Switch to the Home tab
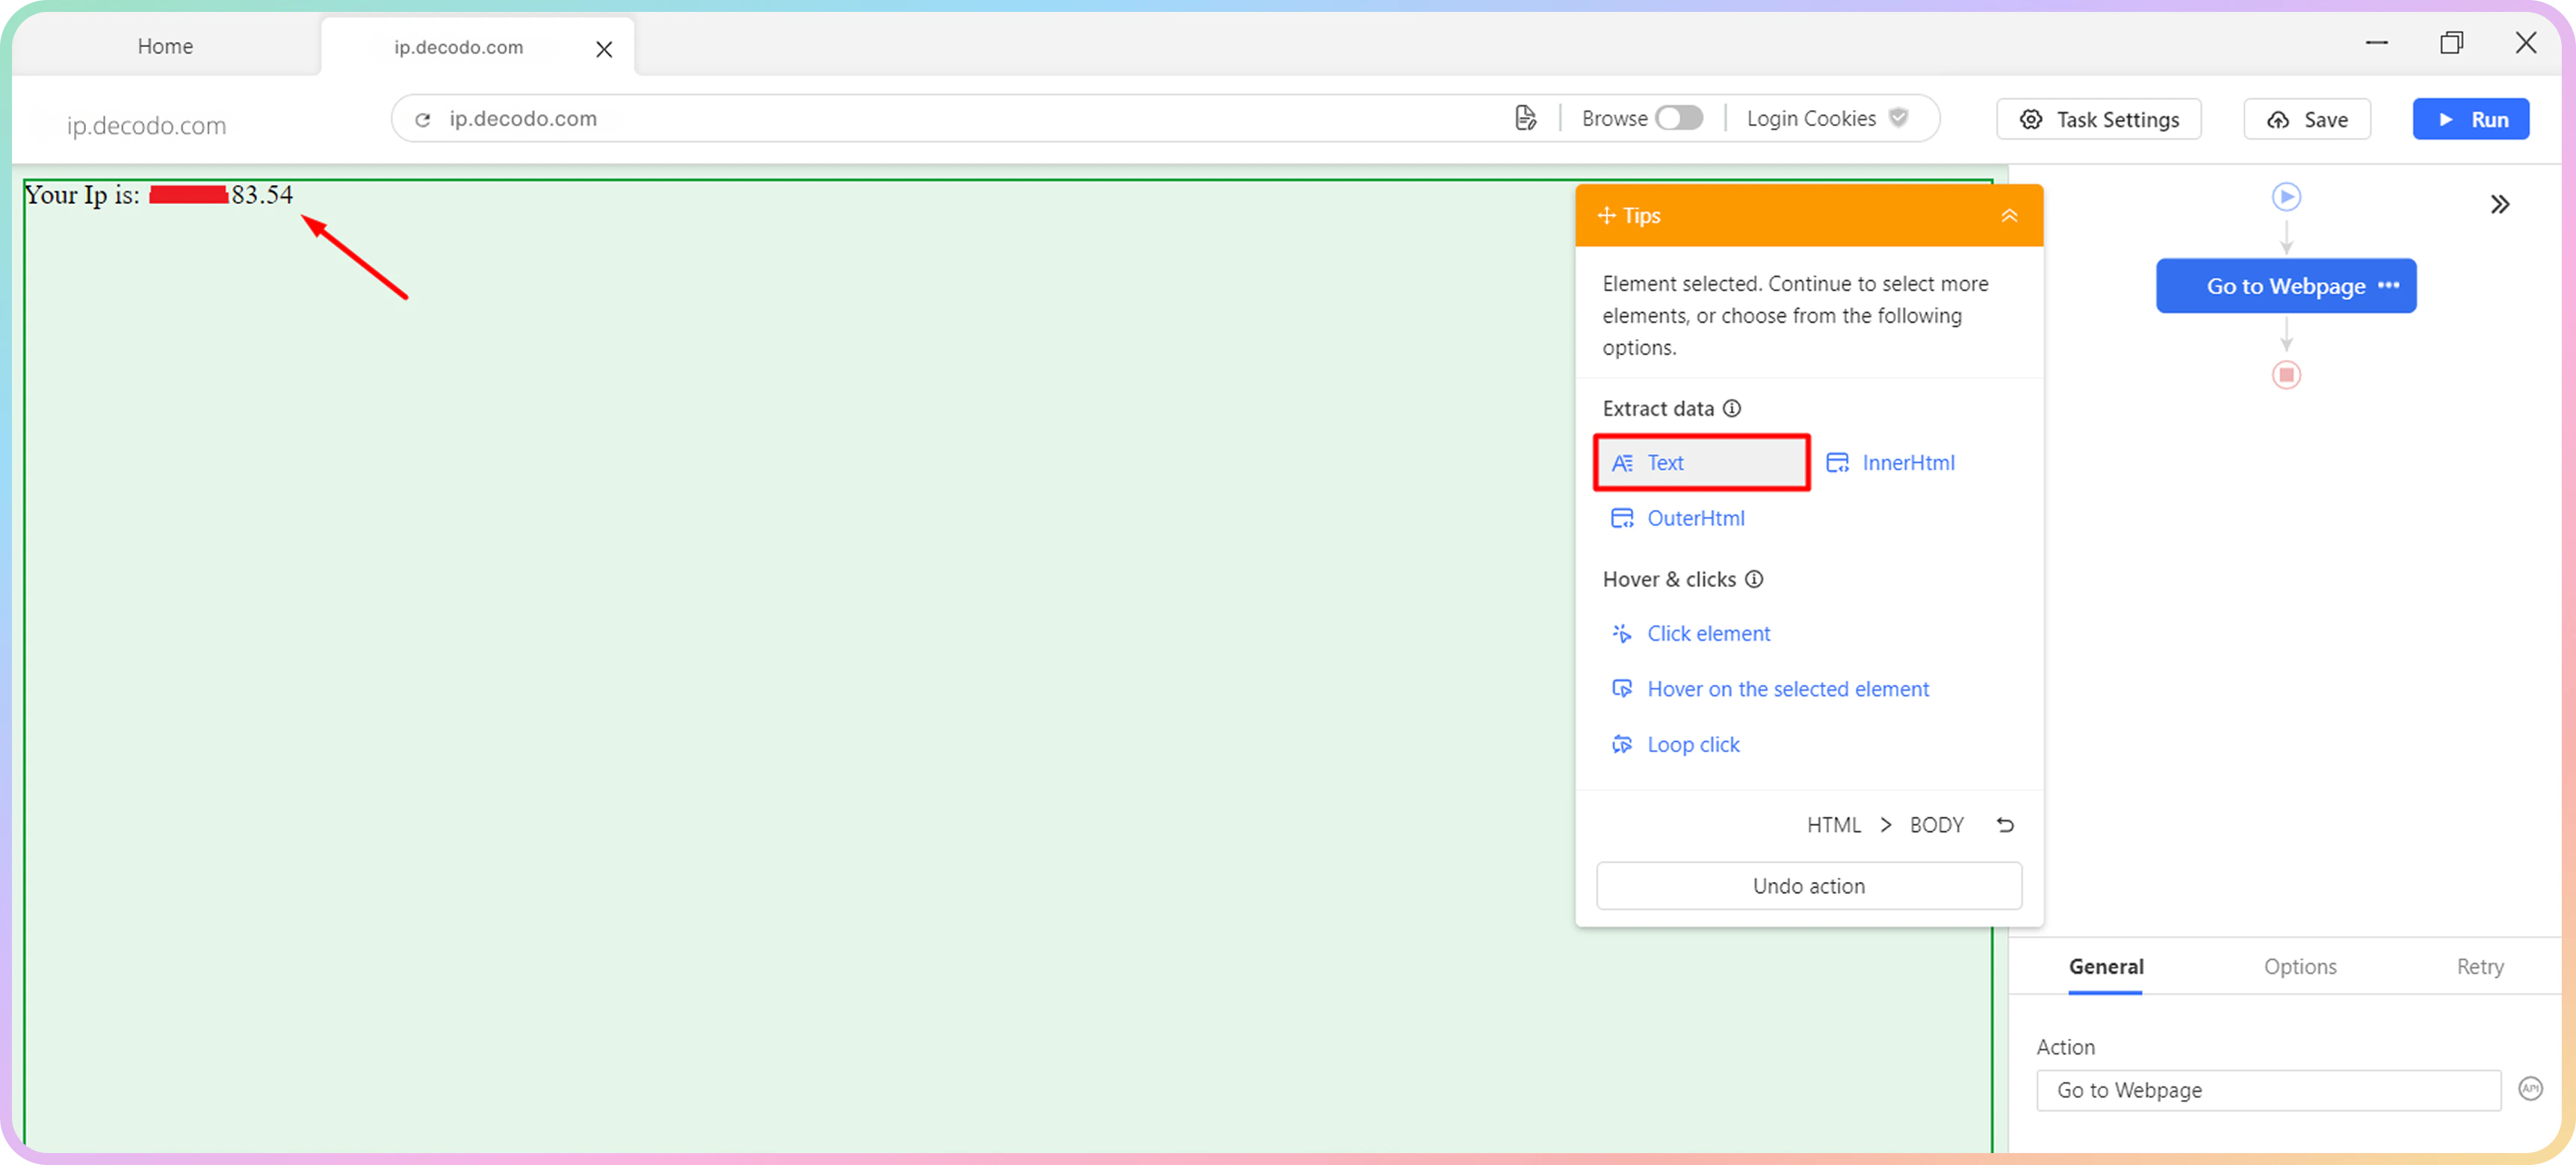Viewport: 2576px width, 1165px height. [x=165, y=46]
